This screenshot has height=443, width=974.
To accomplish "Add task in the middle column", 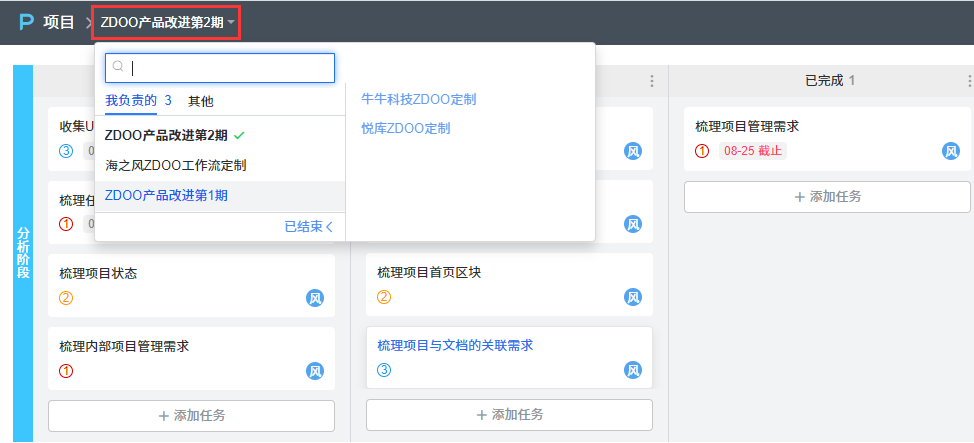I will (x=509, y=414).
